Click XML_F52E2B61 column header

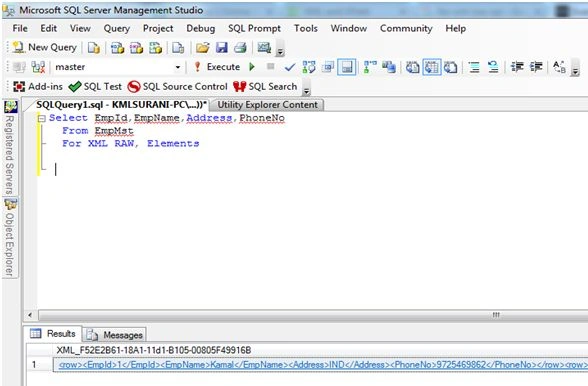pyautogui.click(x=154, y=350)
